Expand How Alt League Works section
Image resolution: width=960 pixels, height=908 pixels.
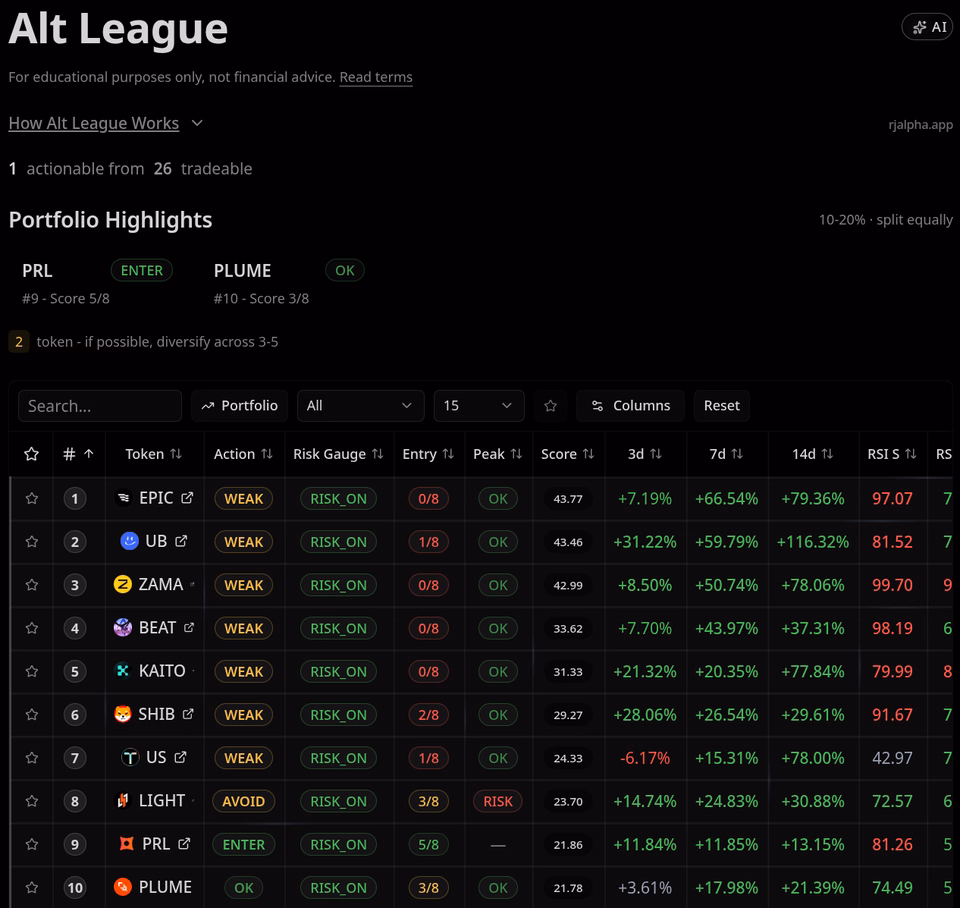point(105,123)
